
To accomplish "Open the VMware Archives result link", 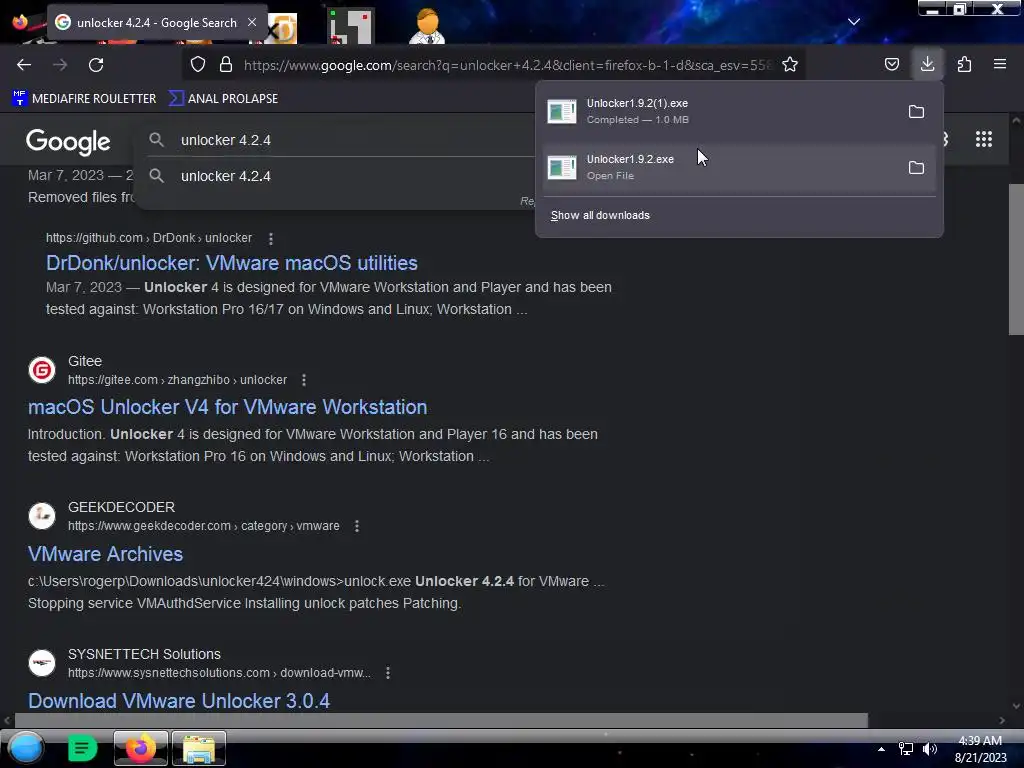I will click(x=105, y=554).
